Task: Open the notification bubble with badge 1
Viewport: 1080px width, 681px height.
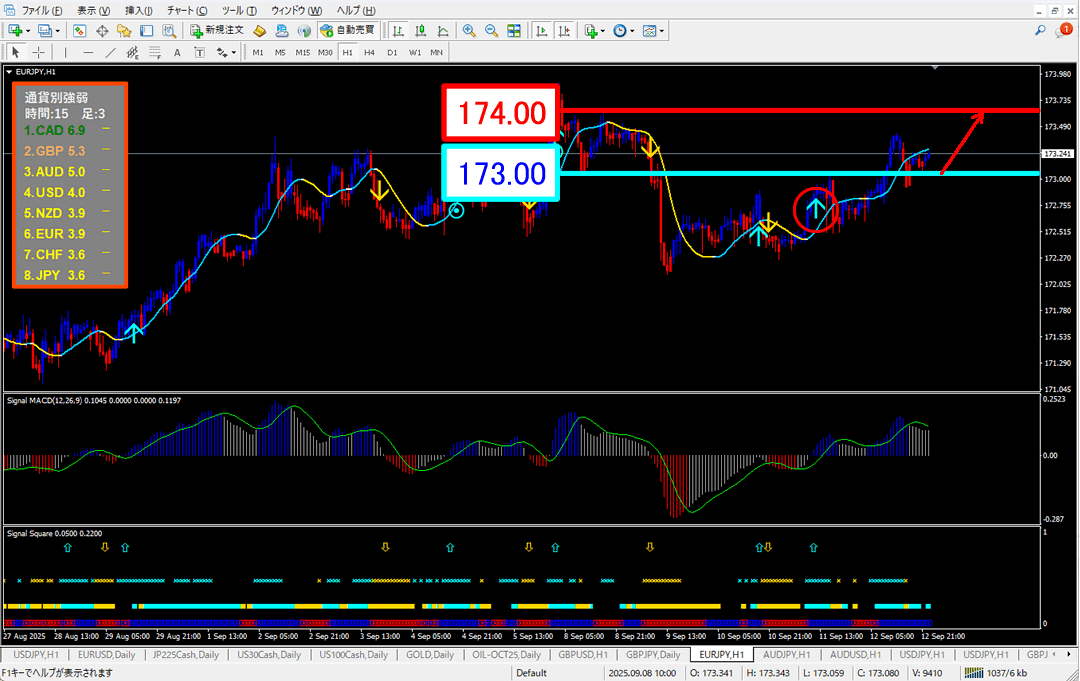Action: click(1063, 30)
